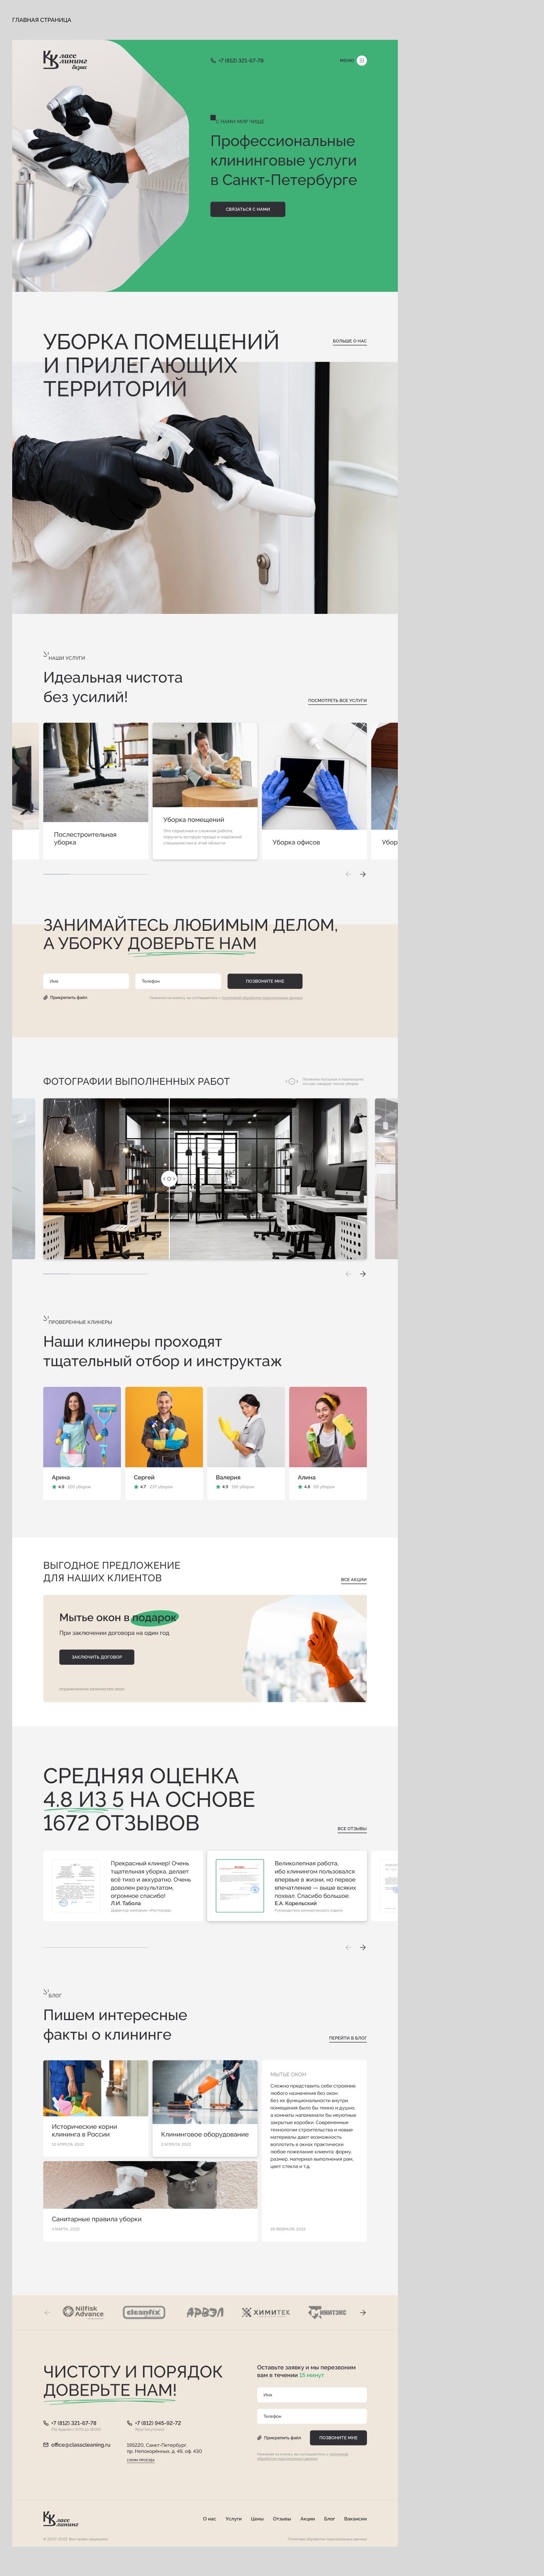Screen dimensions: 544x2576
Task: Grab the before/after comparison handle on the photo
Action: pyautogui.click(x=169, y=1179)
